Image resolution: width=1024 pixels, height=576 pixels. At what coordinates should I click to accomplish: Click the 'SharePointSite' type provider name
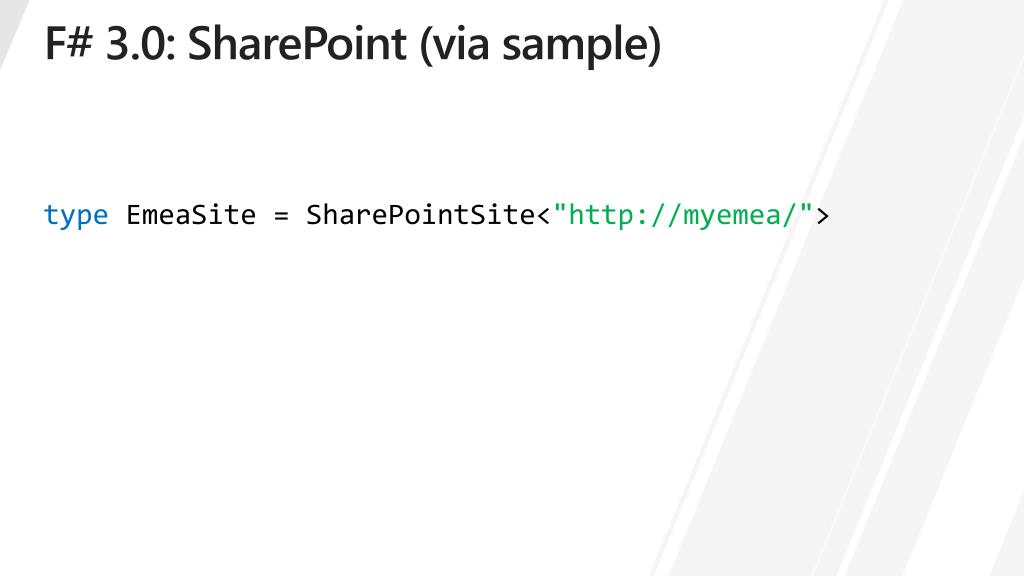click(421, 215)
